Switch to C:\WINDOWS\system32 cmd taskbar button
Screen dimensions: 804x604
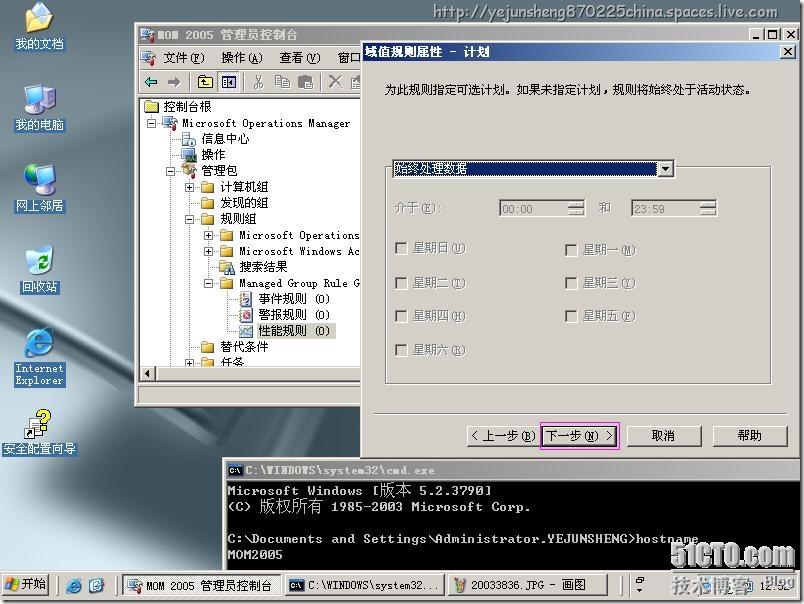(365, 585)
